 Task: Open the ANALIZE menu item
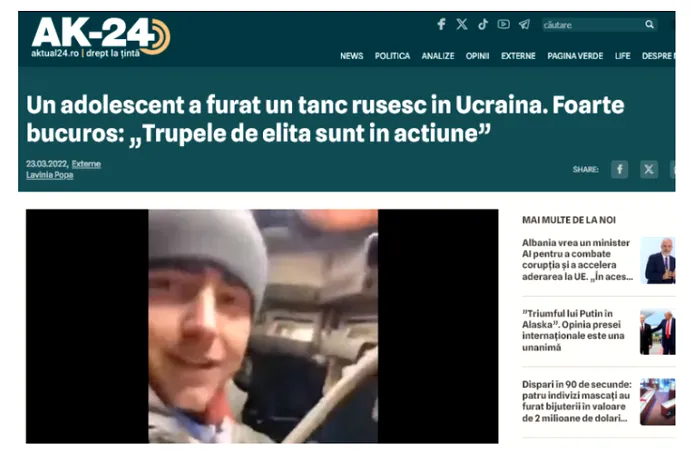coord(438,56)
